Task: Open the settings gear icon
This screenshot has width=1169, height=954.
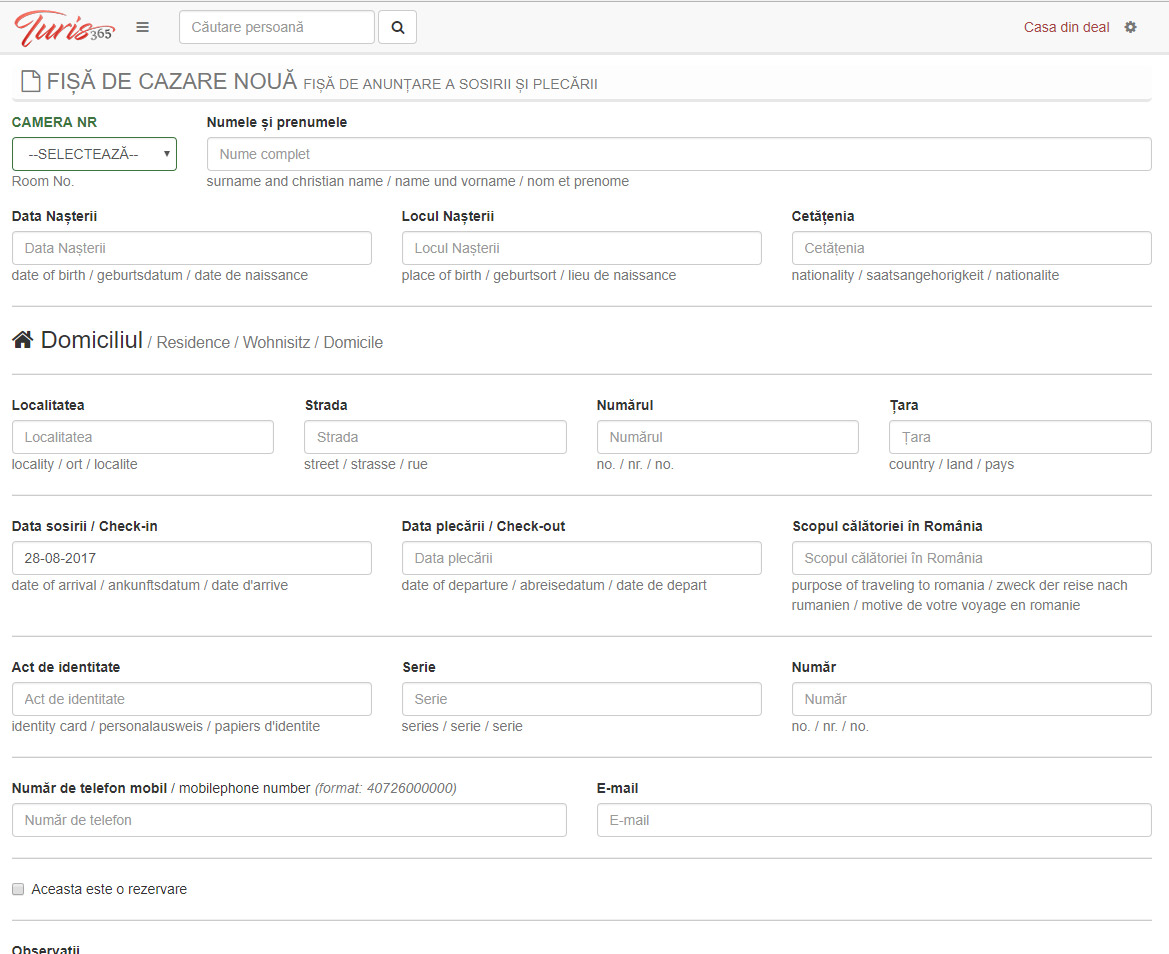Action: pyautogui.click(x=1130, y=28)
